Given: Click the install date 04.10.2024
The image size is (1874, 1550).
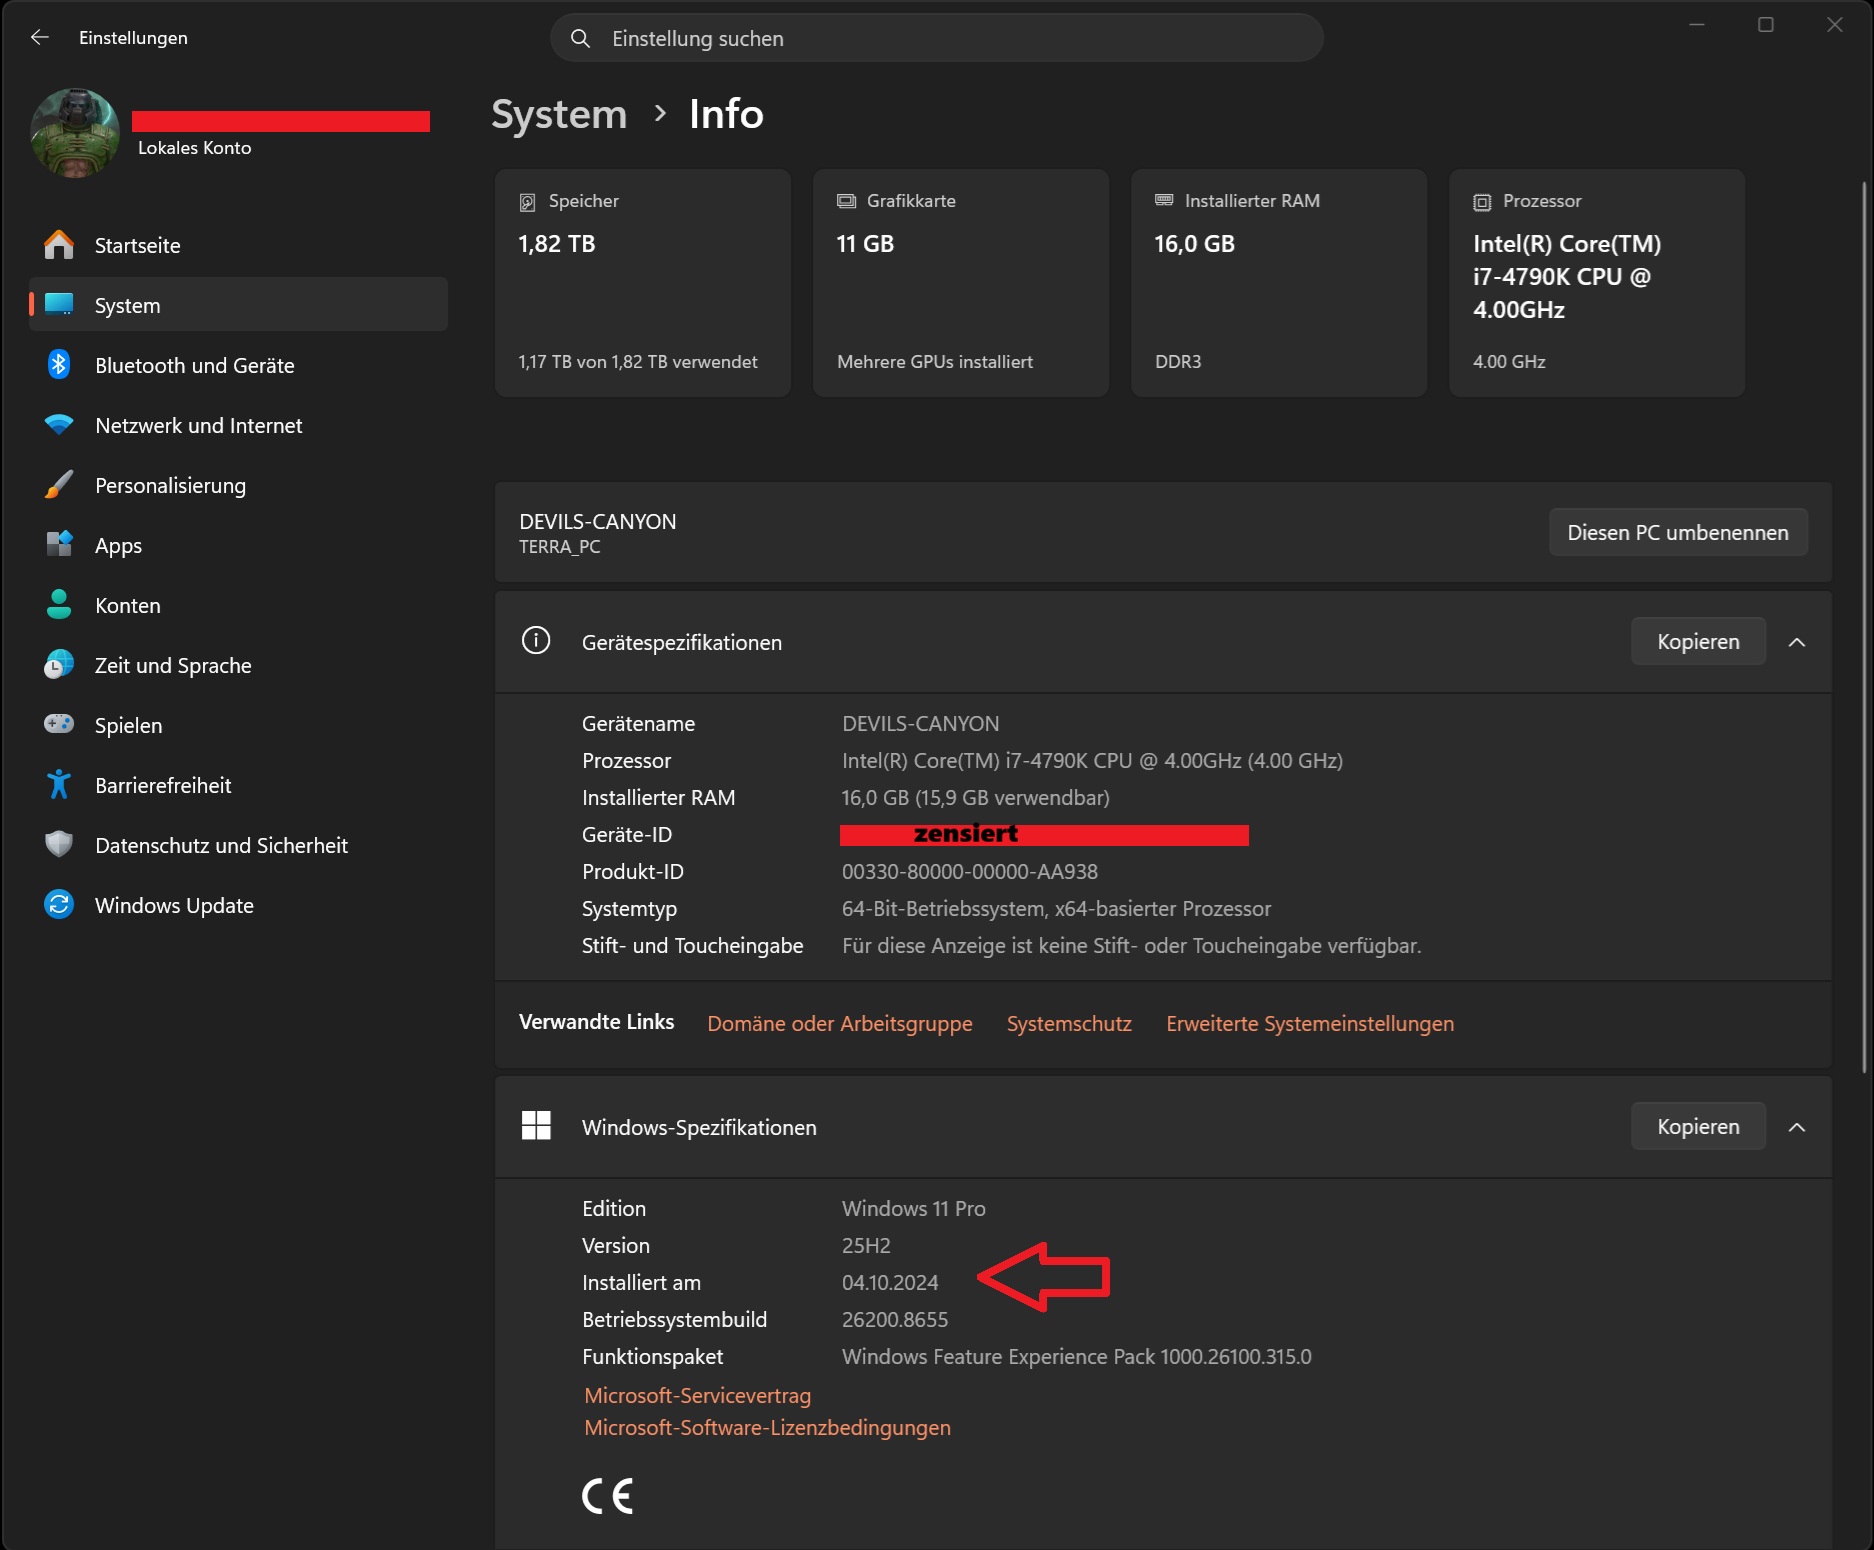Looking at the screenshot, I should pos(890,1283).
